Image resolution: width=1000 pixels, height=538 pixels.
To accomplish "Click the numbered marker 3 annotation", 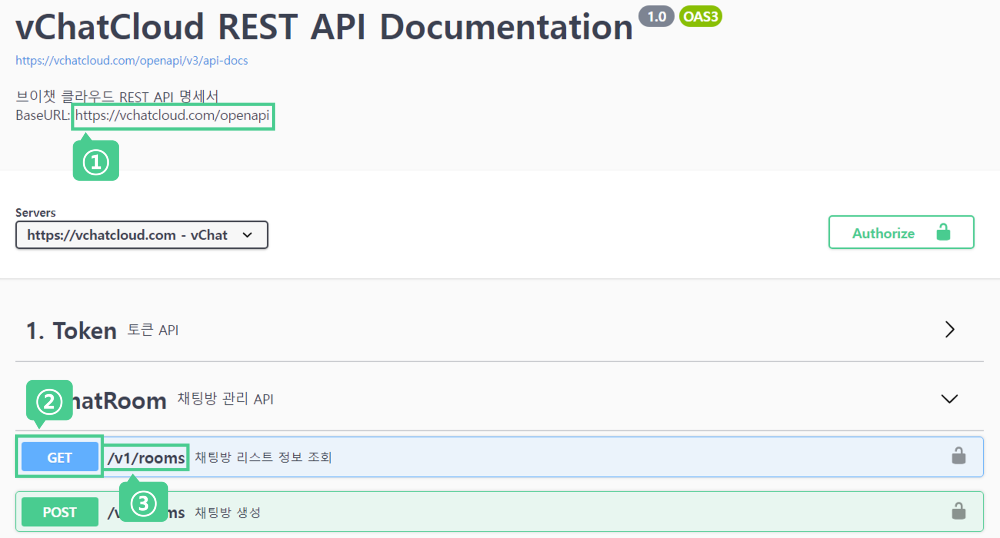I will point(144,503).
